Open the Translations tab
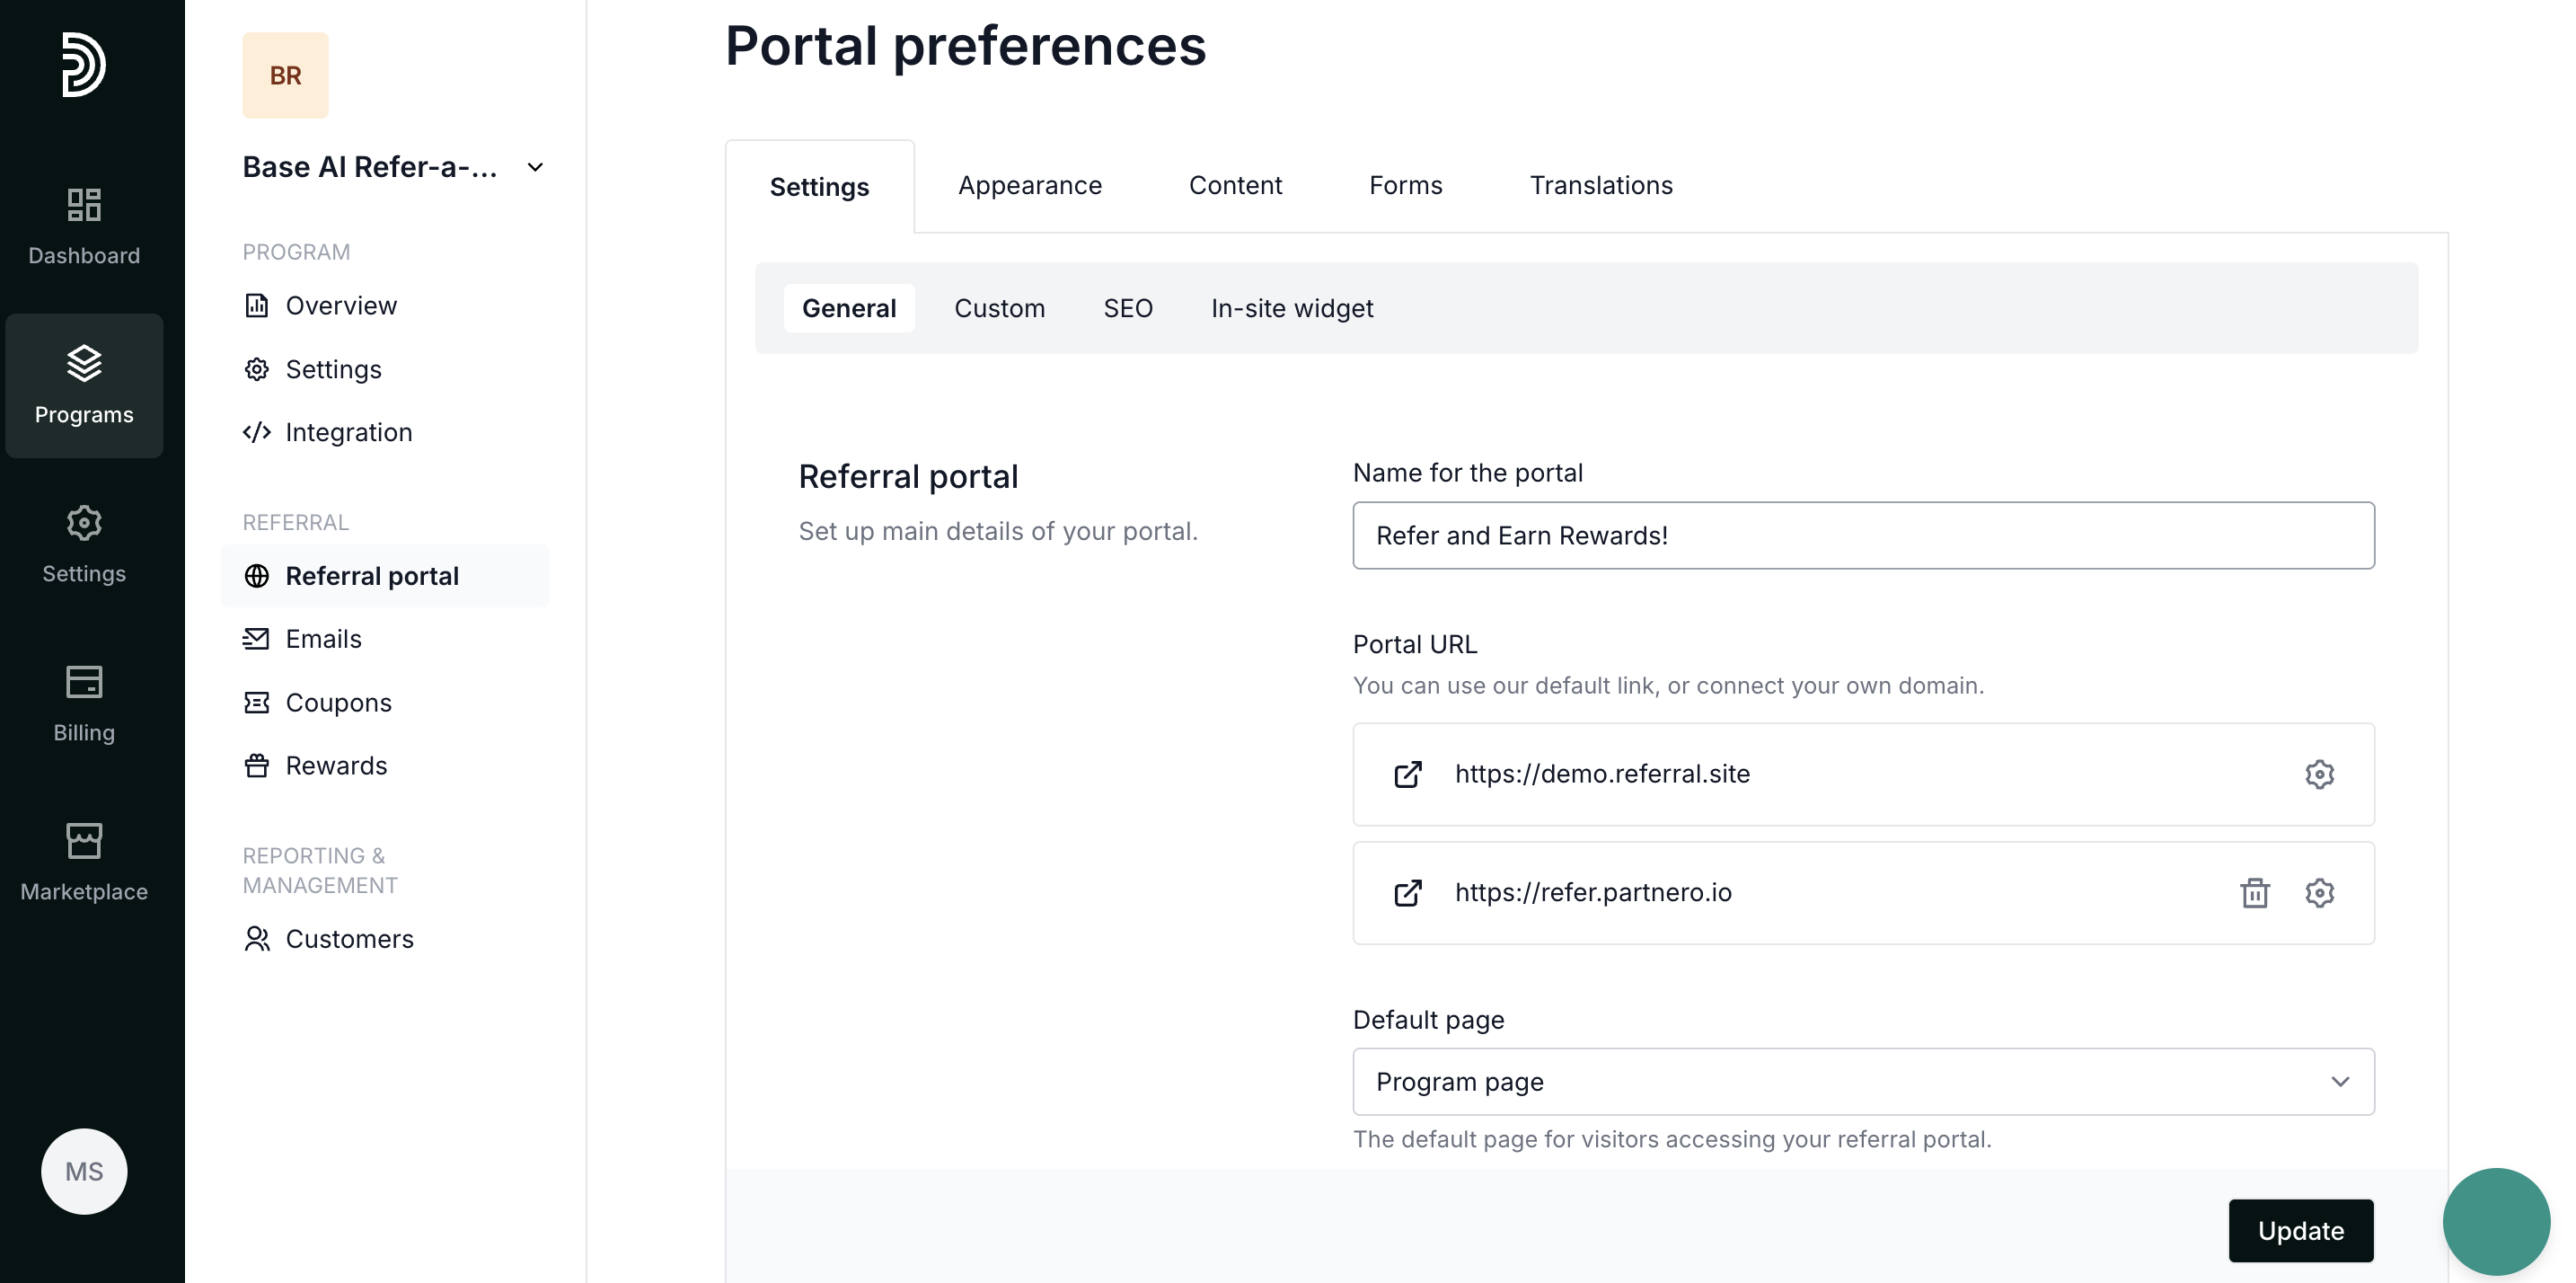 (x=1600, y=186)
